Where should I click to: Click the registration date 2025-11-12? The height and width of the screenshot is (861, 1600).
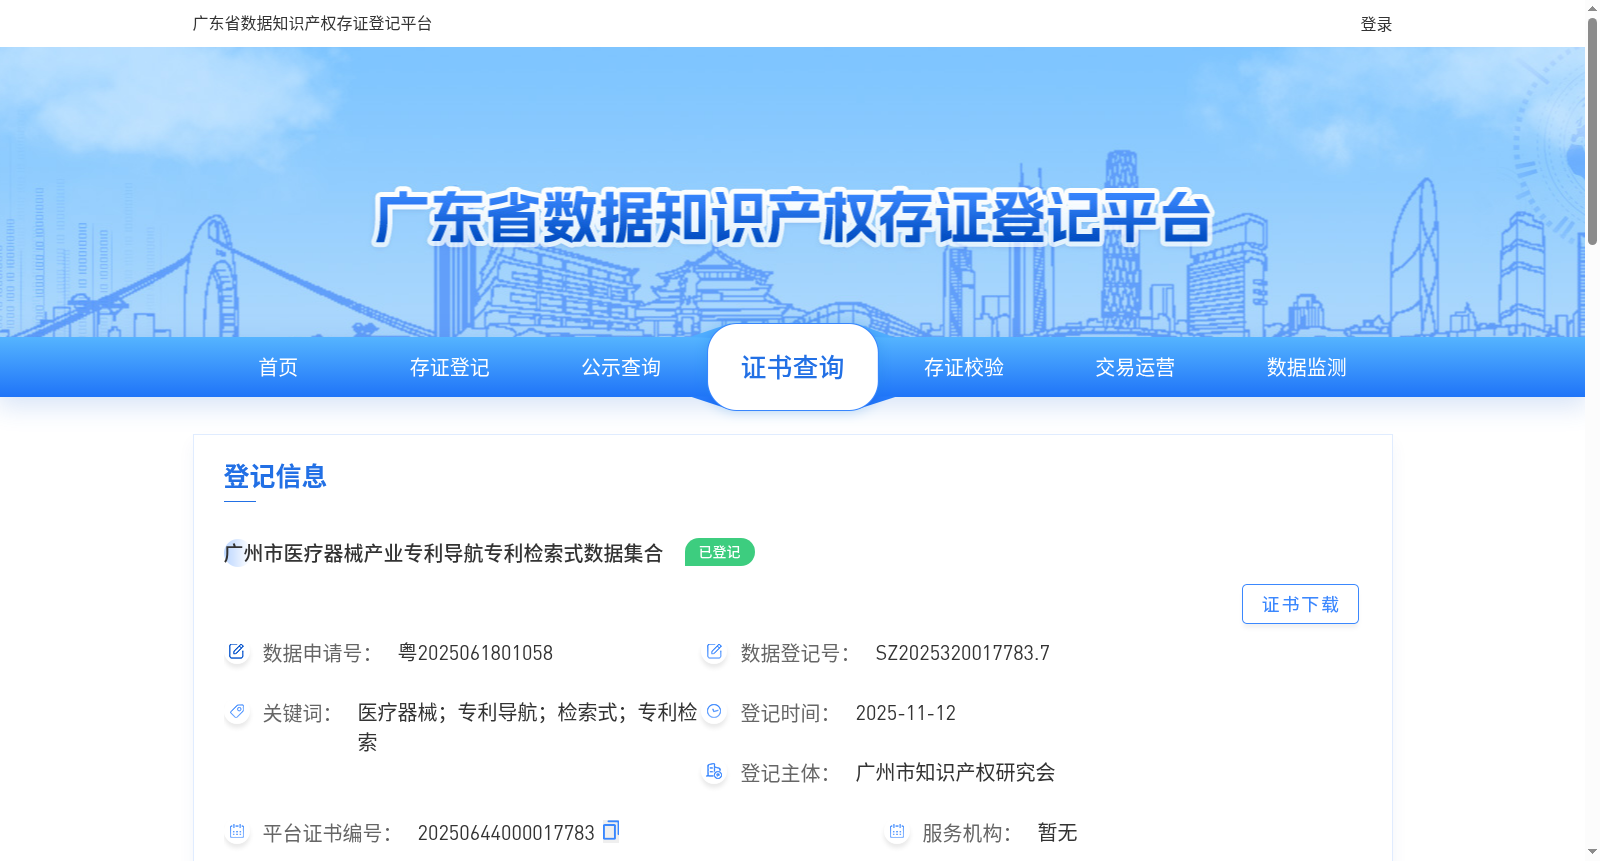pos(906,713)
